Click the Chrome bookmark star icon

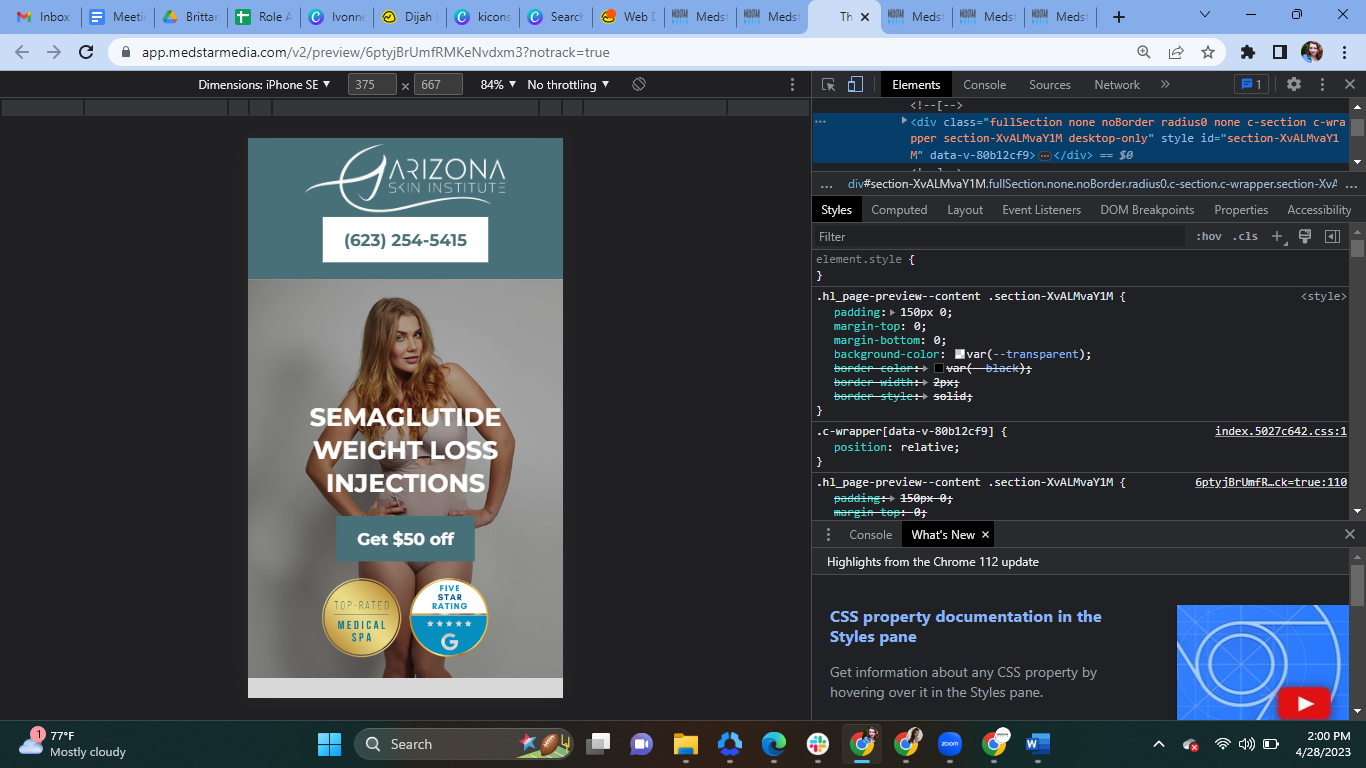(x=1208, y=52)
